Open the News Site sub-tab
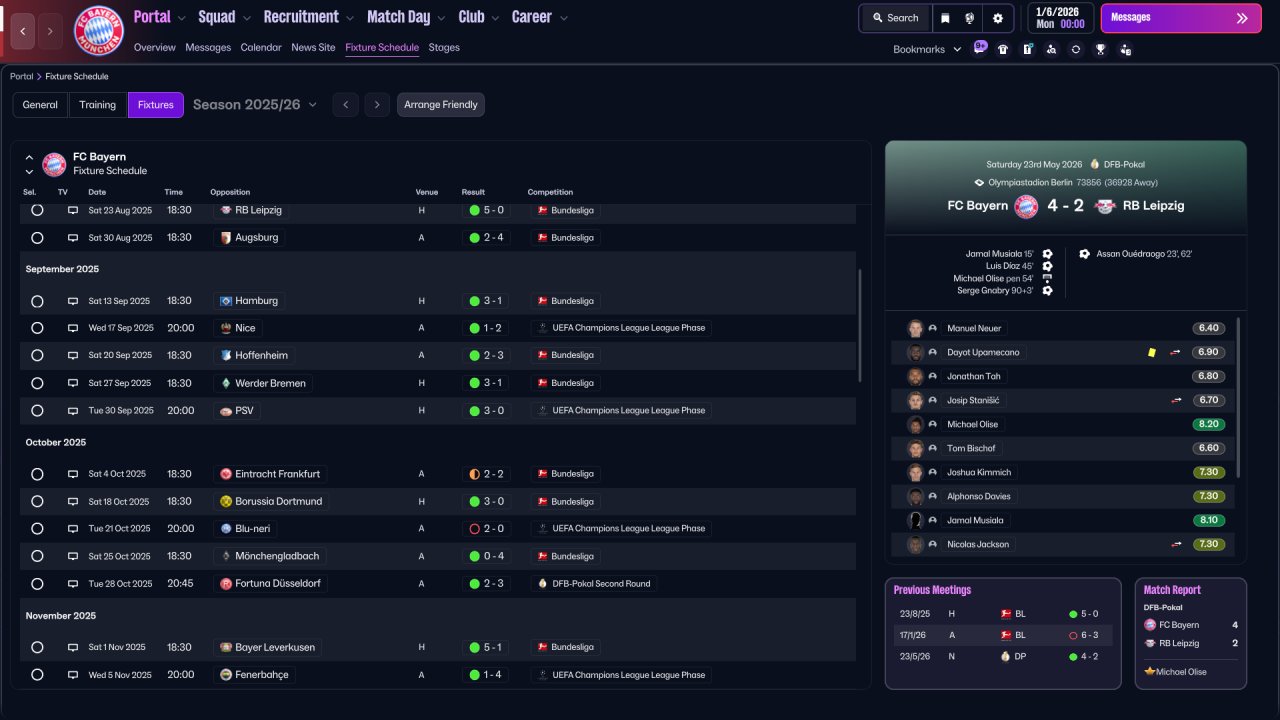This screenshot has width=1280, height=720. [313, 48]
